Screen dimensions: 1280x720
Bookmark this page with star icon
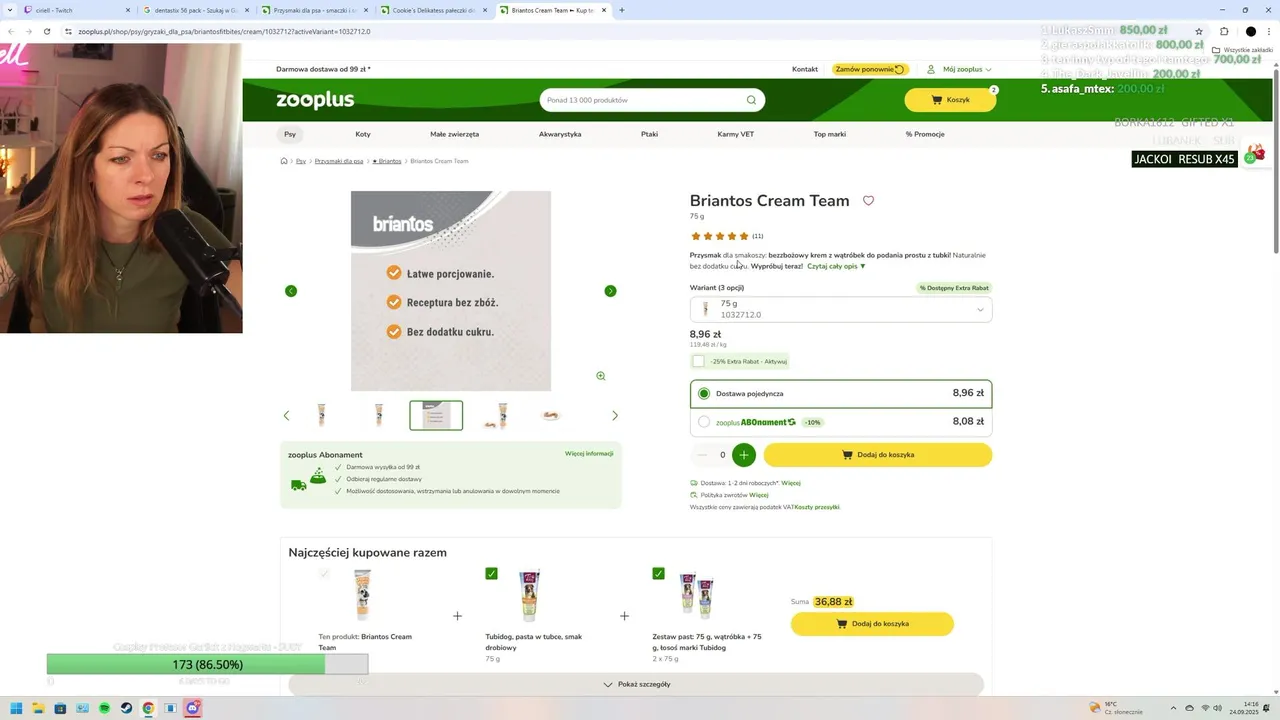1199,31
